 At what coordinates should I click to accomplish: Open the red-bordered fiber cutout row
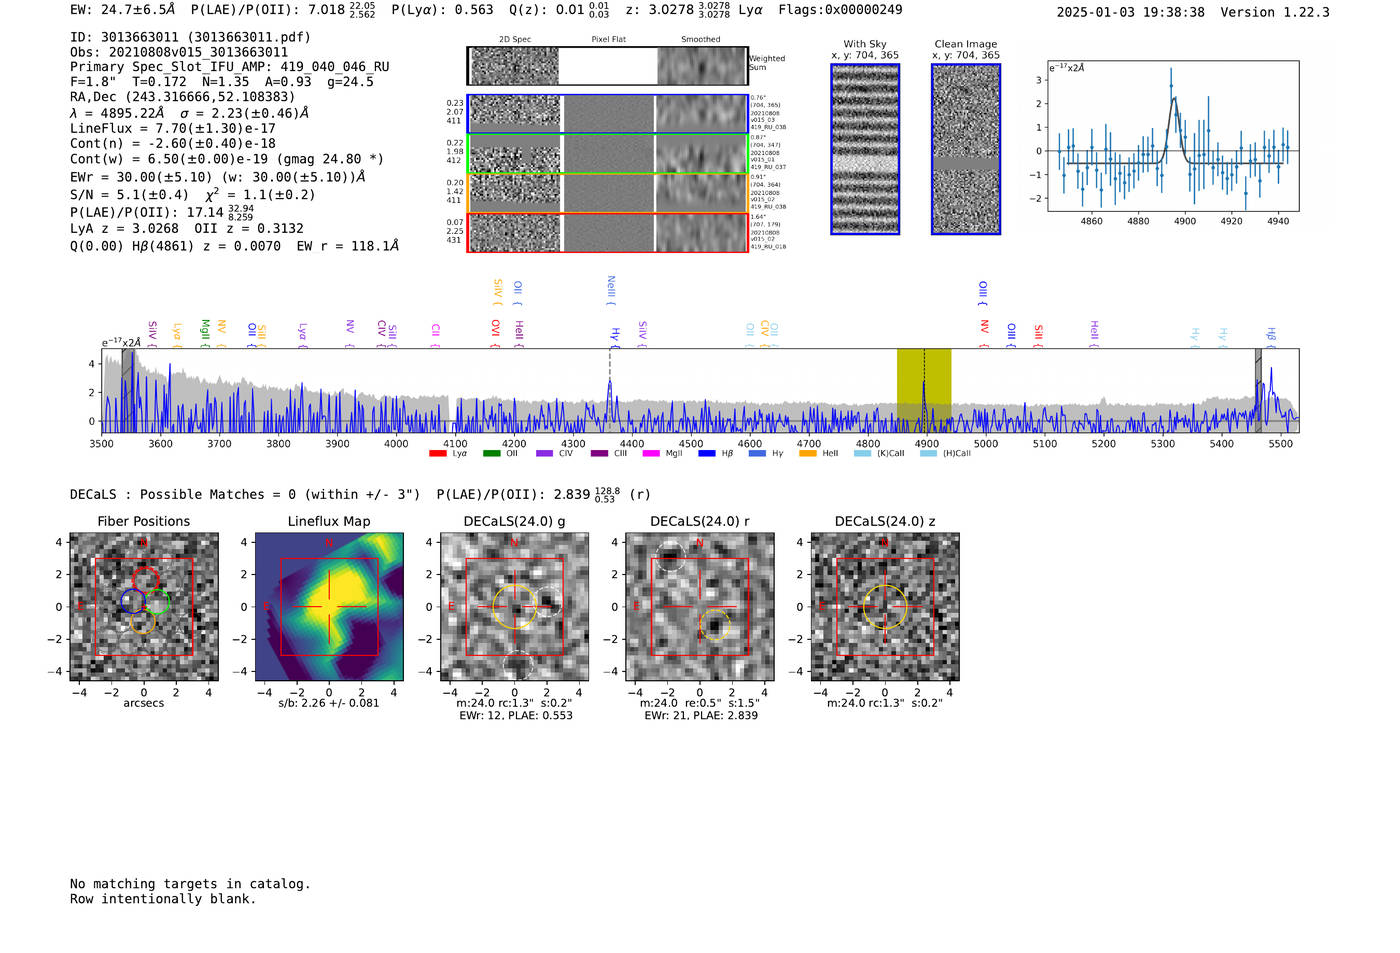pyautogui.click(x=608, y=232)
